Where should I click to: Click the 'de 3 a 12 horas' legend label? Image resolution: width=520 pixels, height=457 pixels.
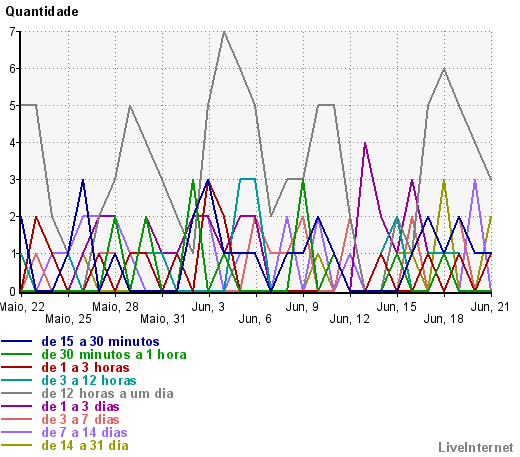89,381
